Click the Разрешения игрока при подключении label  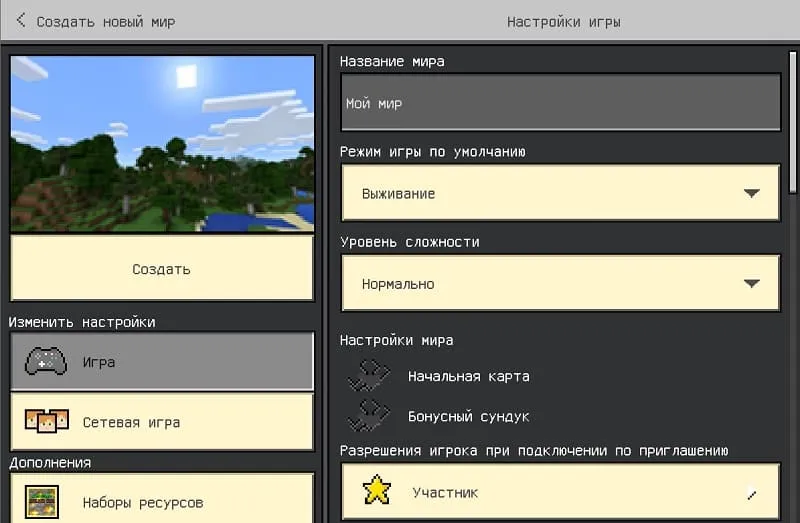pos(534,451)
